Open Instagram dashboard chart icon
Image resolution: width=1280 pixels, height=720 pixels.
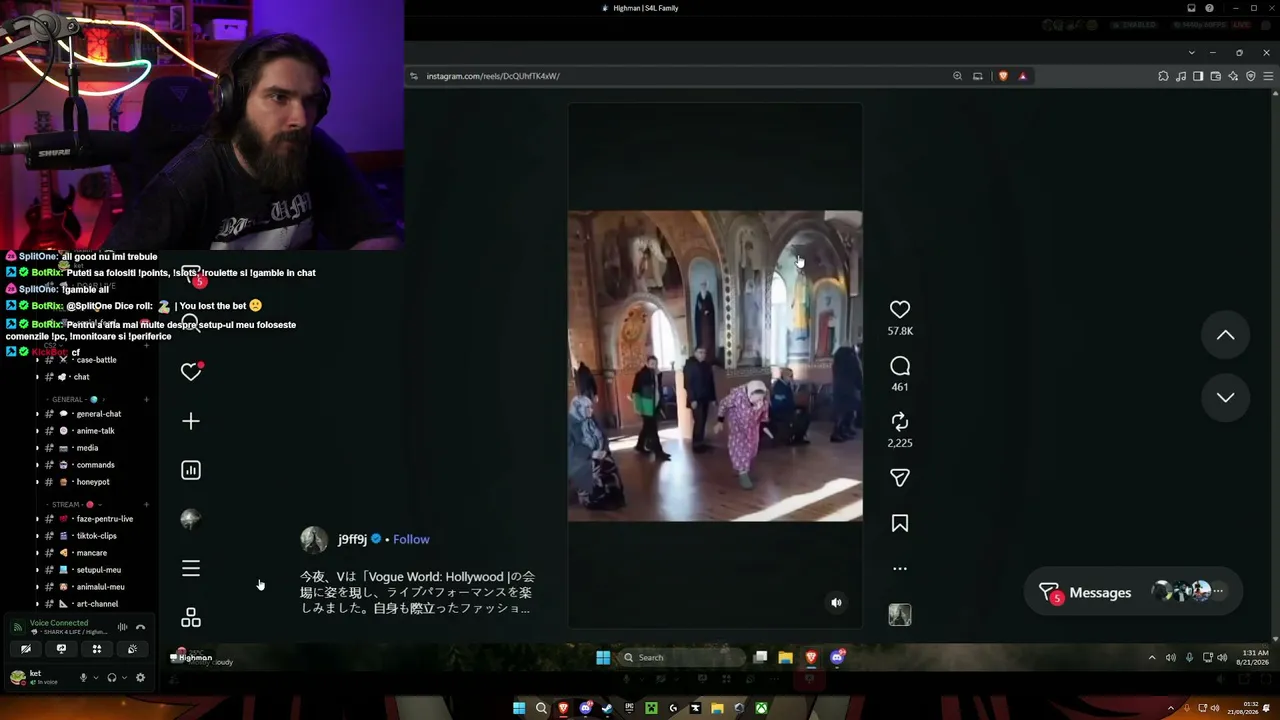point(191,470)
